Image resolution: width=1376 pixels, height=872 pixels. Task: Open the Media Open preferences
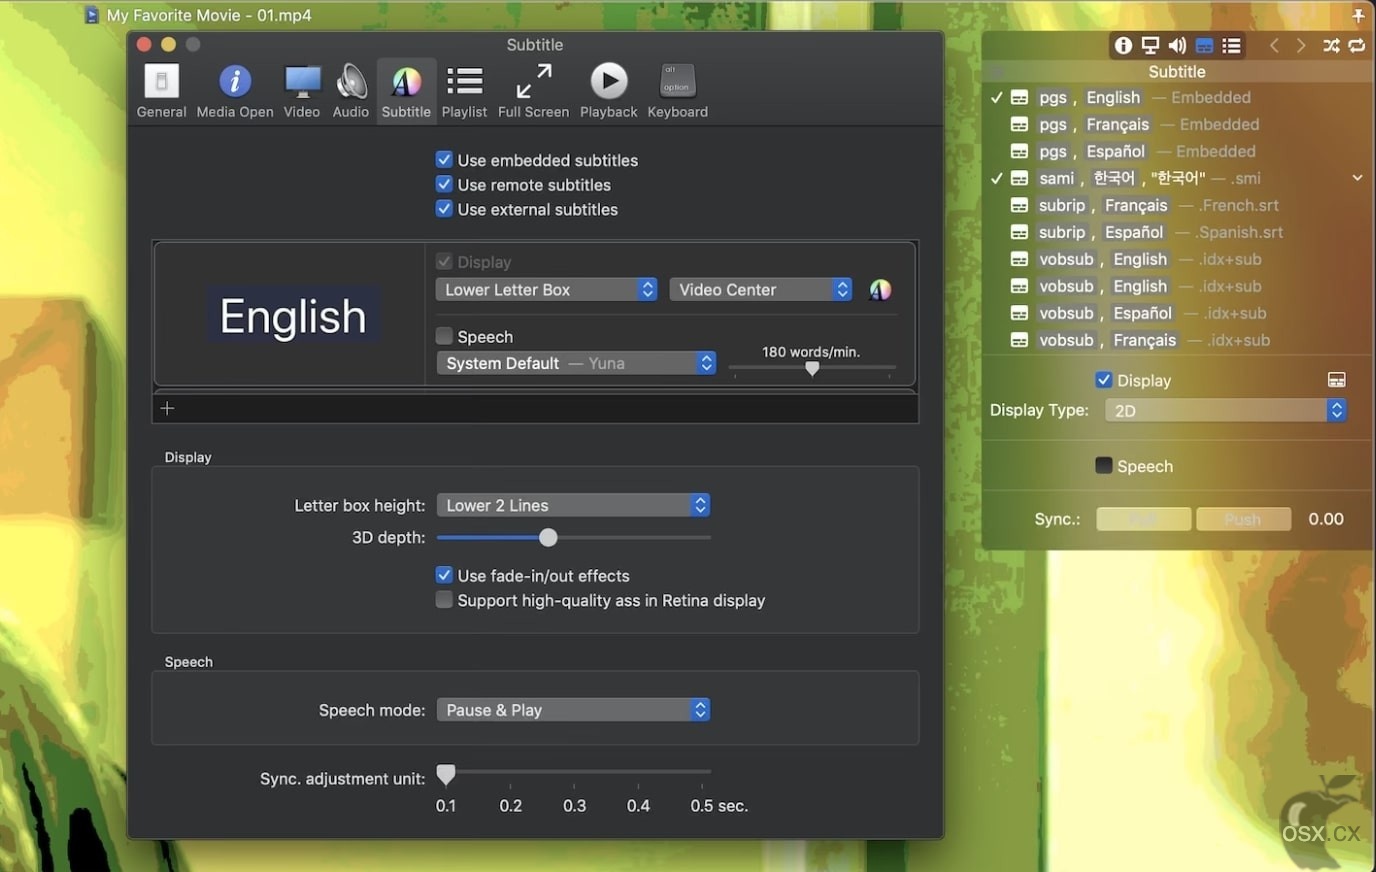point(235,91)
